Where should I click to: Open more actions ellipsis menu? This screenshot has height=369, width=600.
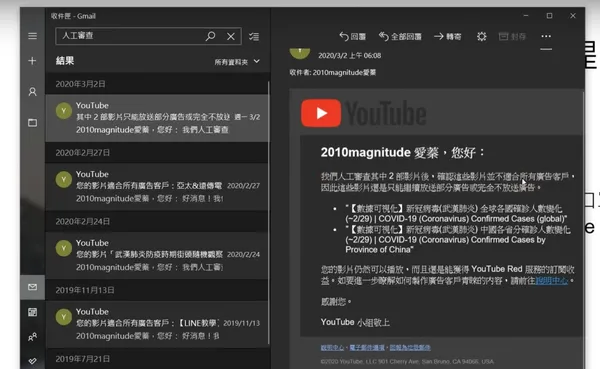coord(546,36)
